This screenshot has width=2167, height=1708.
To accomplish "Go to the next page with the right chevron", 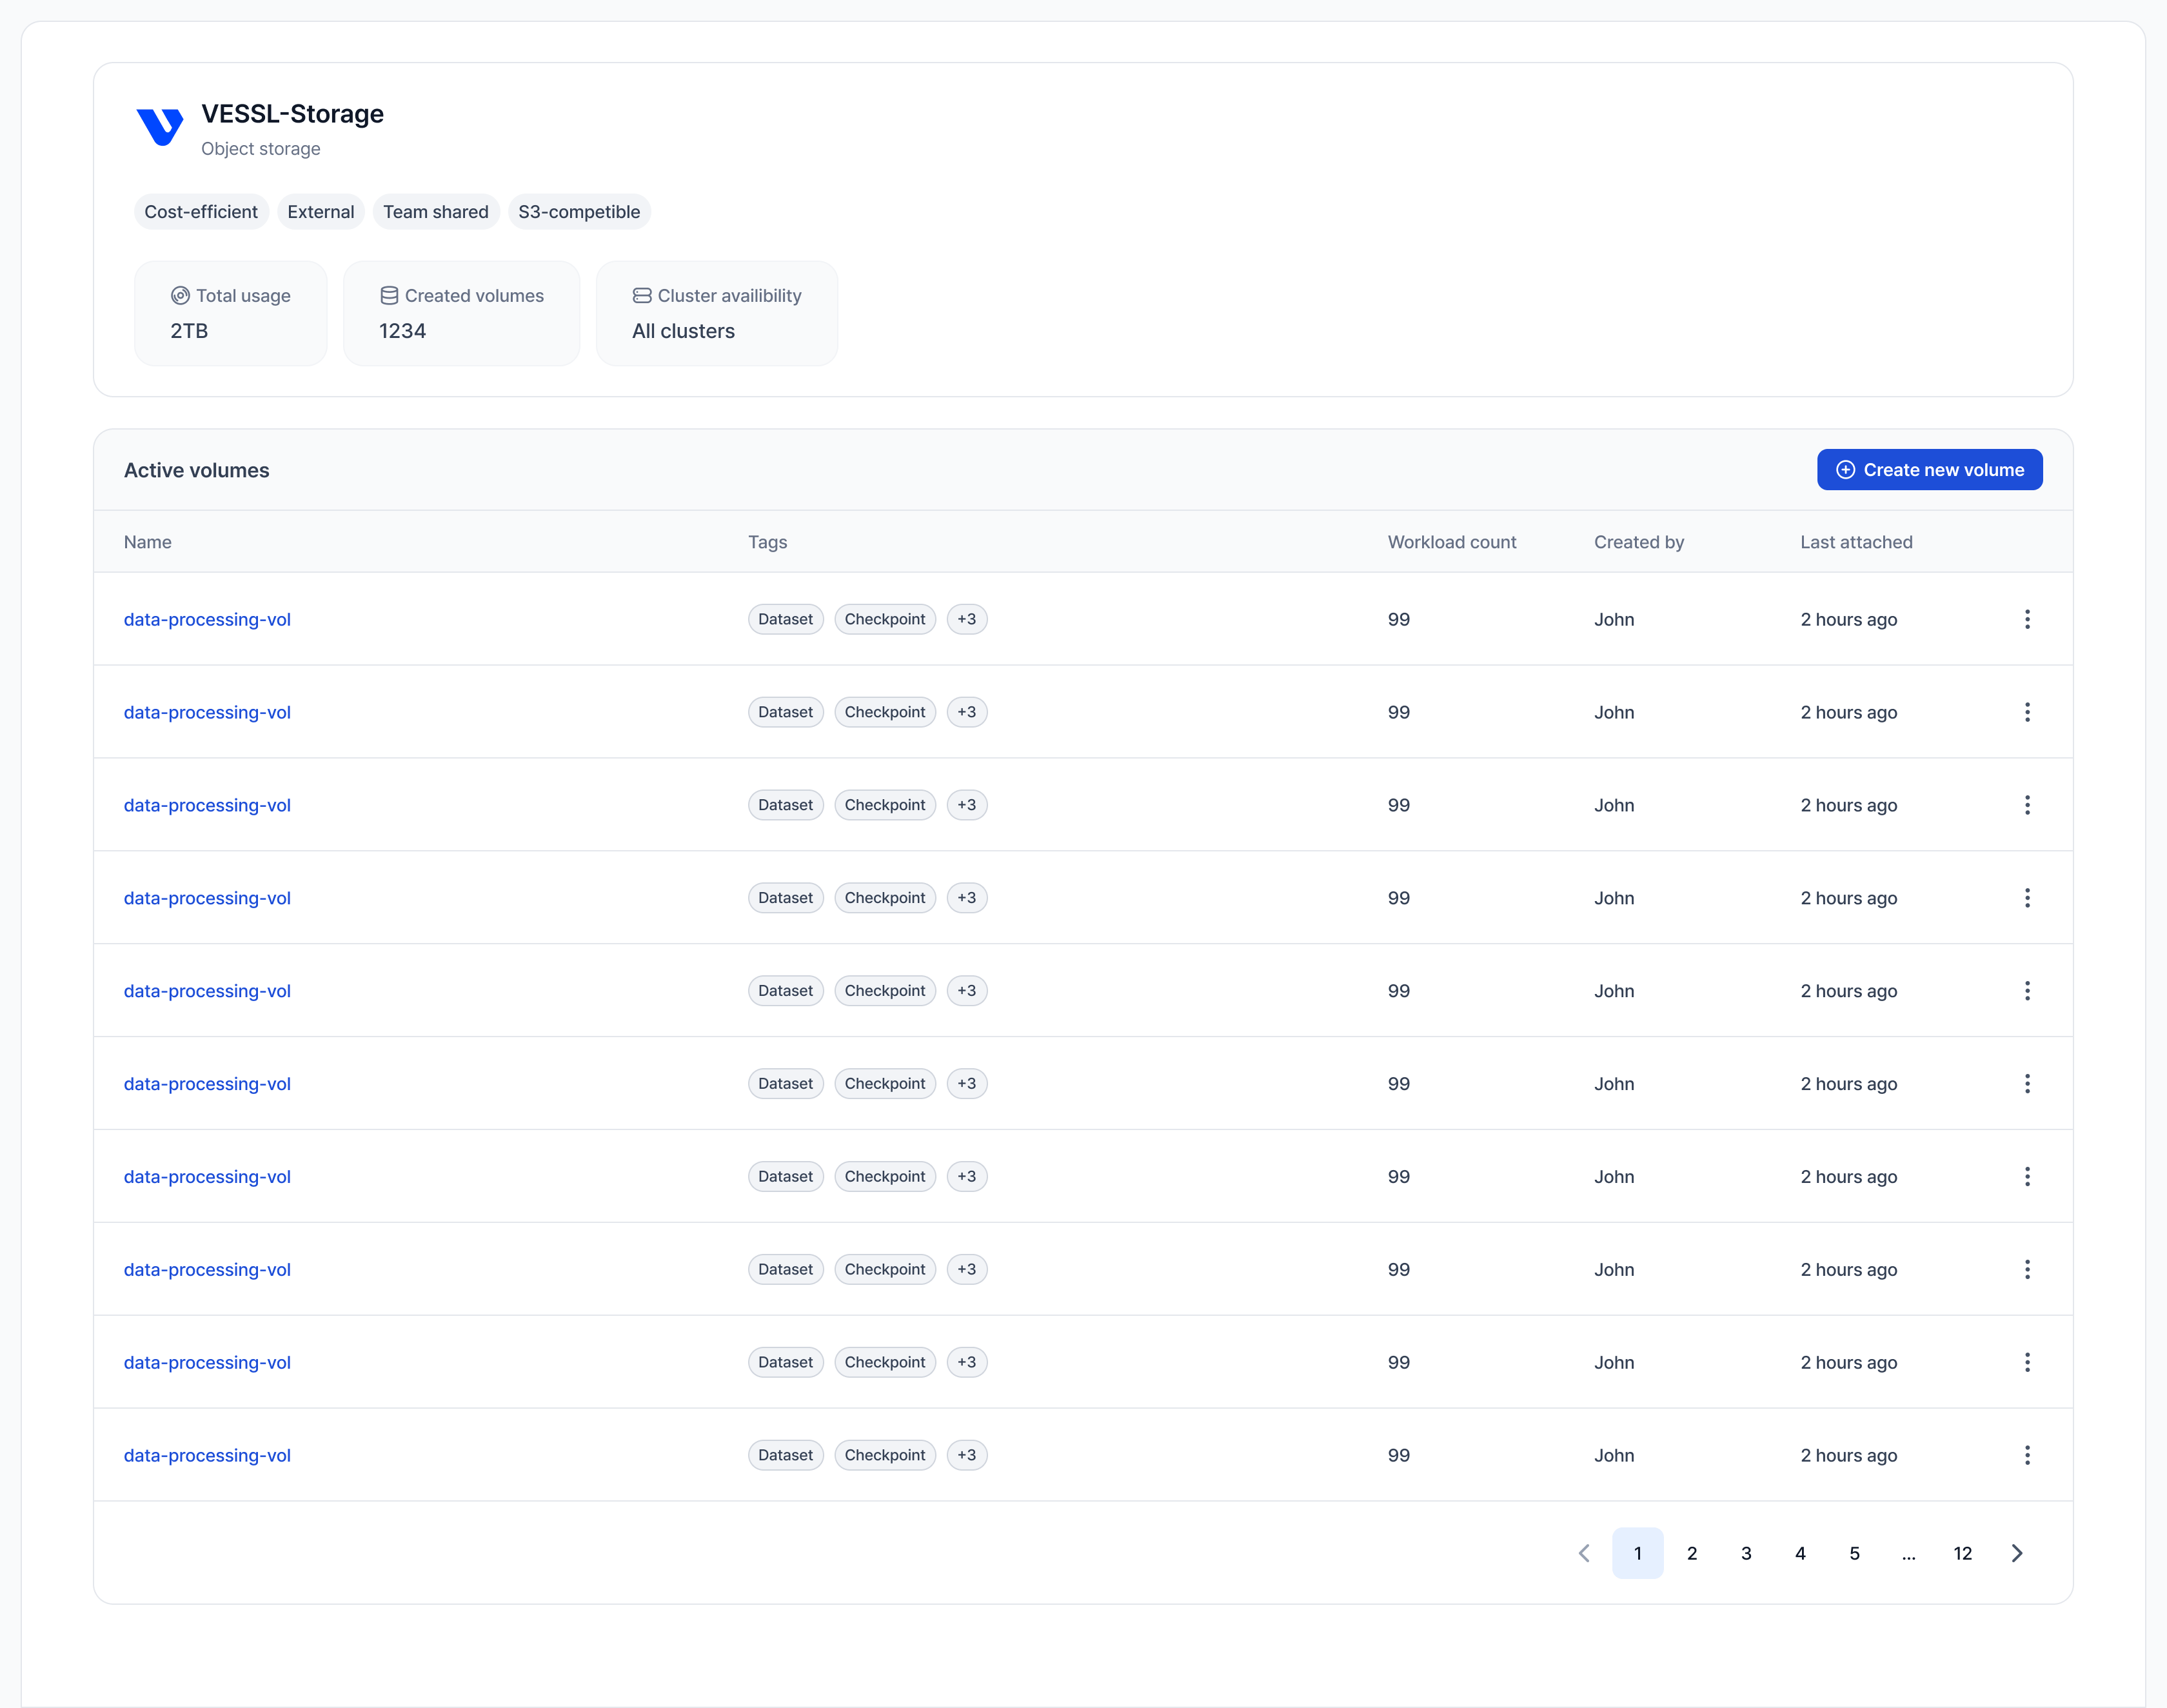I will click(2017, 1553).
